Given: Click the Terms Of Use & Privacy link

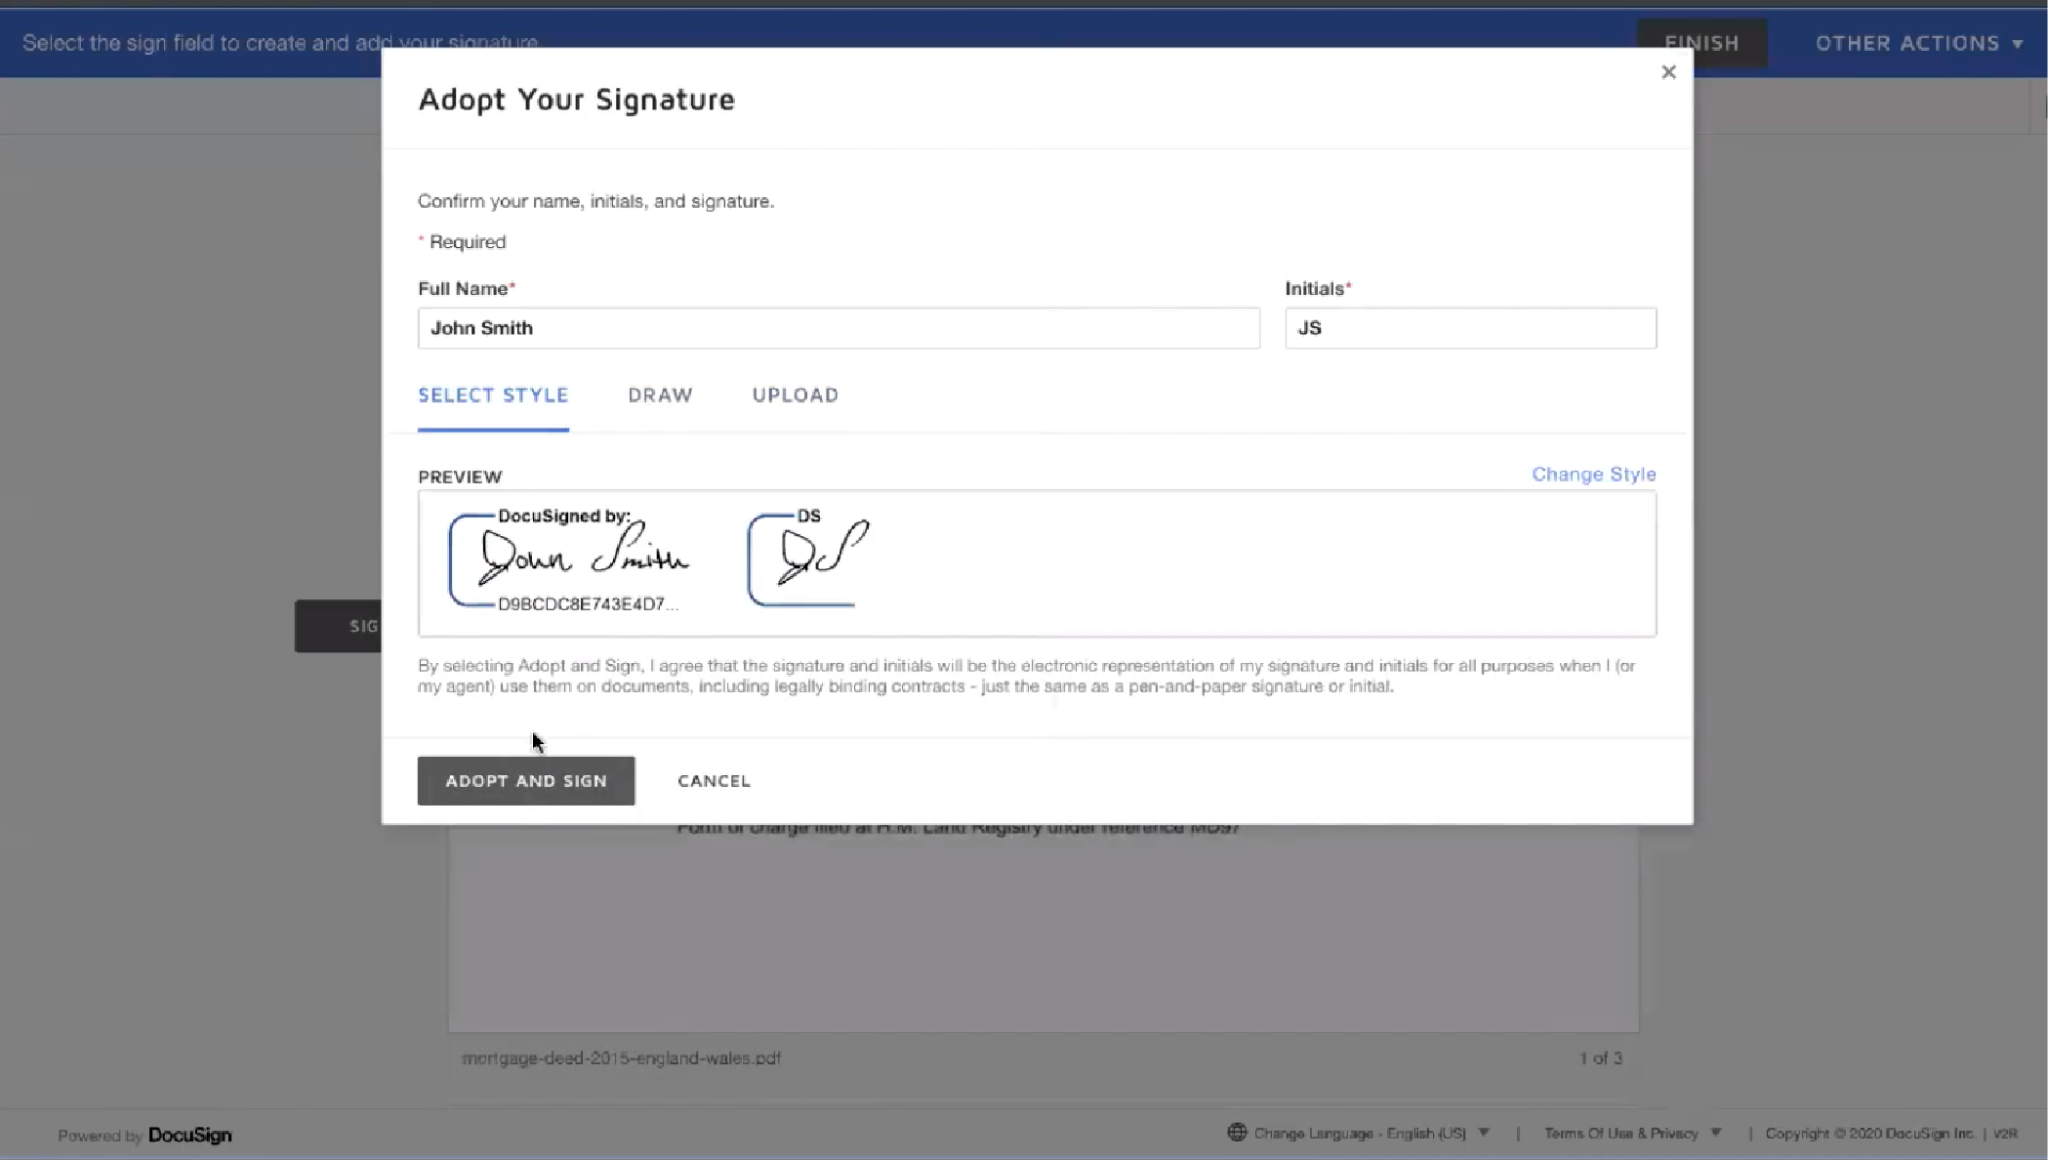Looking at the screenshot, I should tap(1622, 1132).
